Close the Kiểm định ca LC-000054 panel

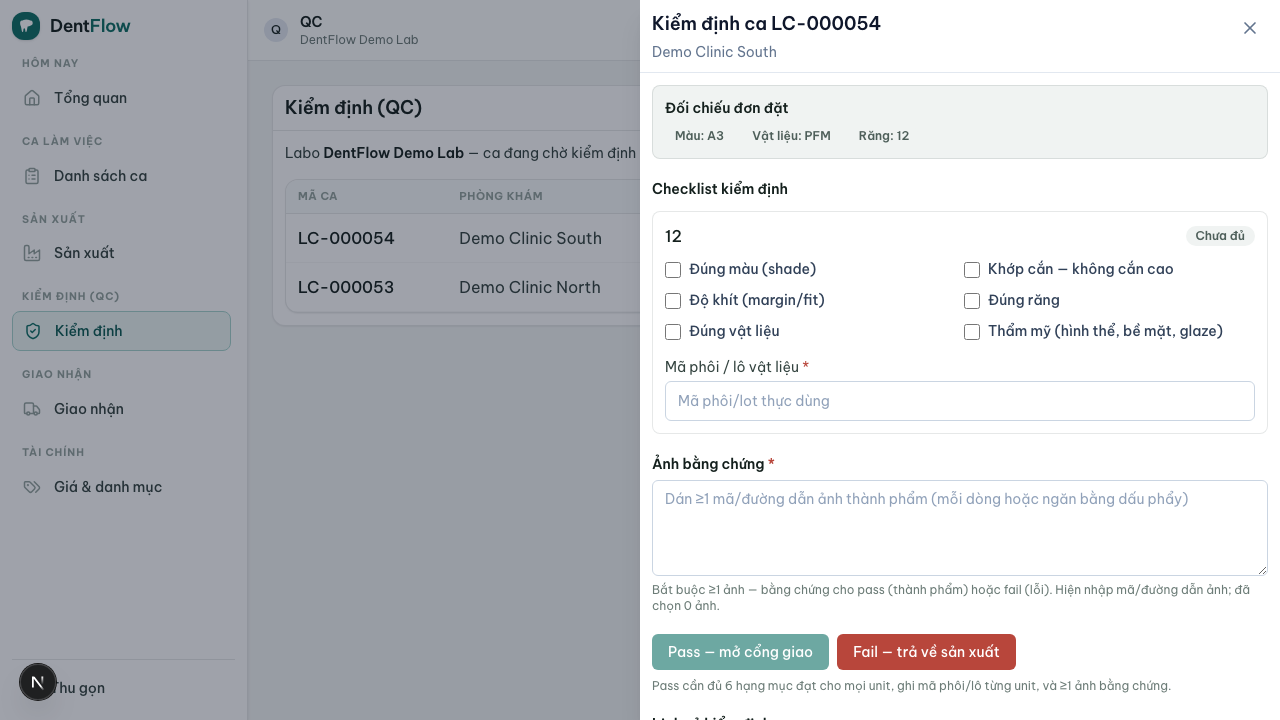pyautogui.click(x=1250, y=28)
